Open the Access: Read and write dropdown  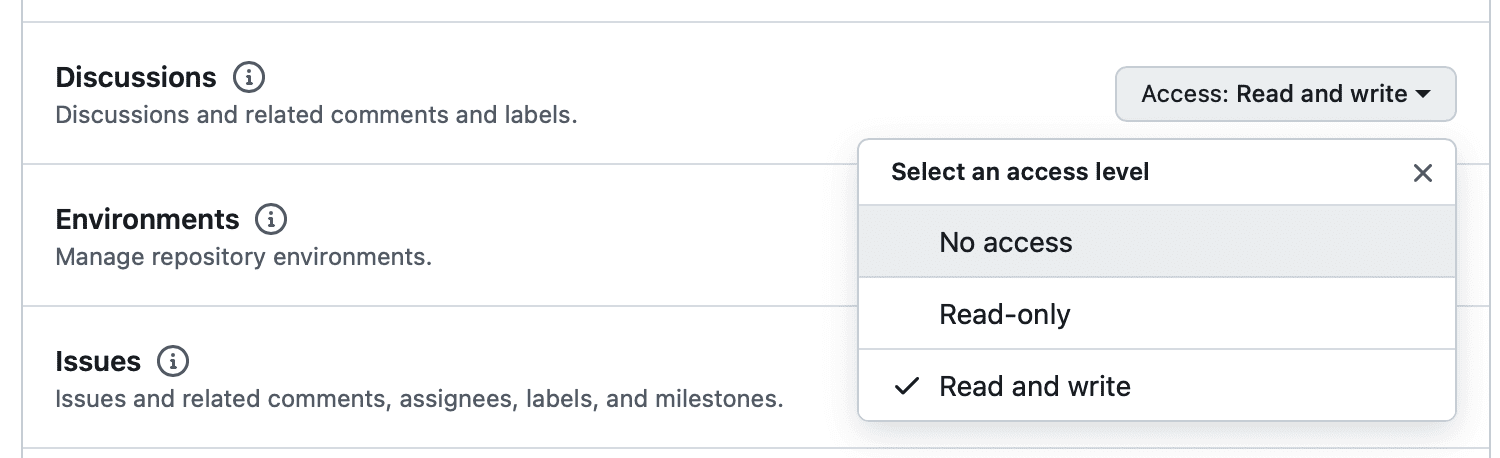(1285, 94)
